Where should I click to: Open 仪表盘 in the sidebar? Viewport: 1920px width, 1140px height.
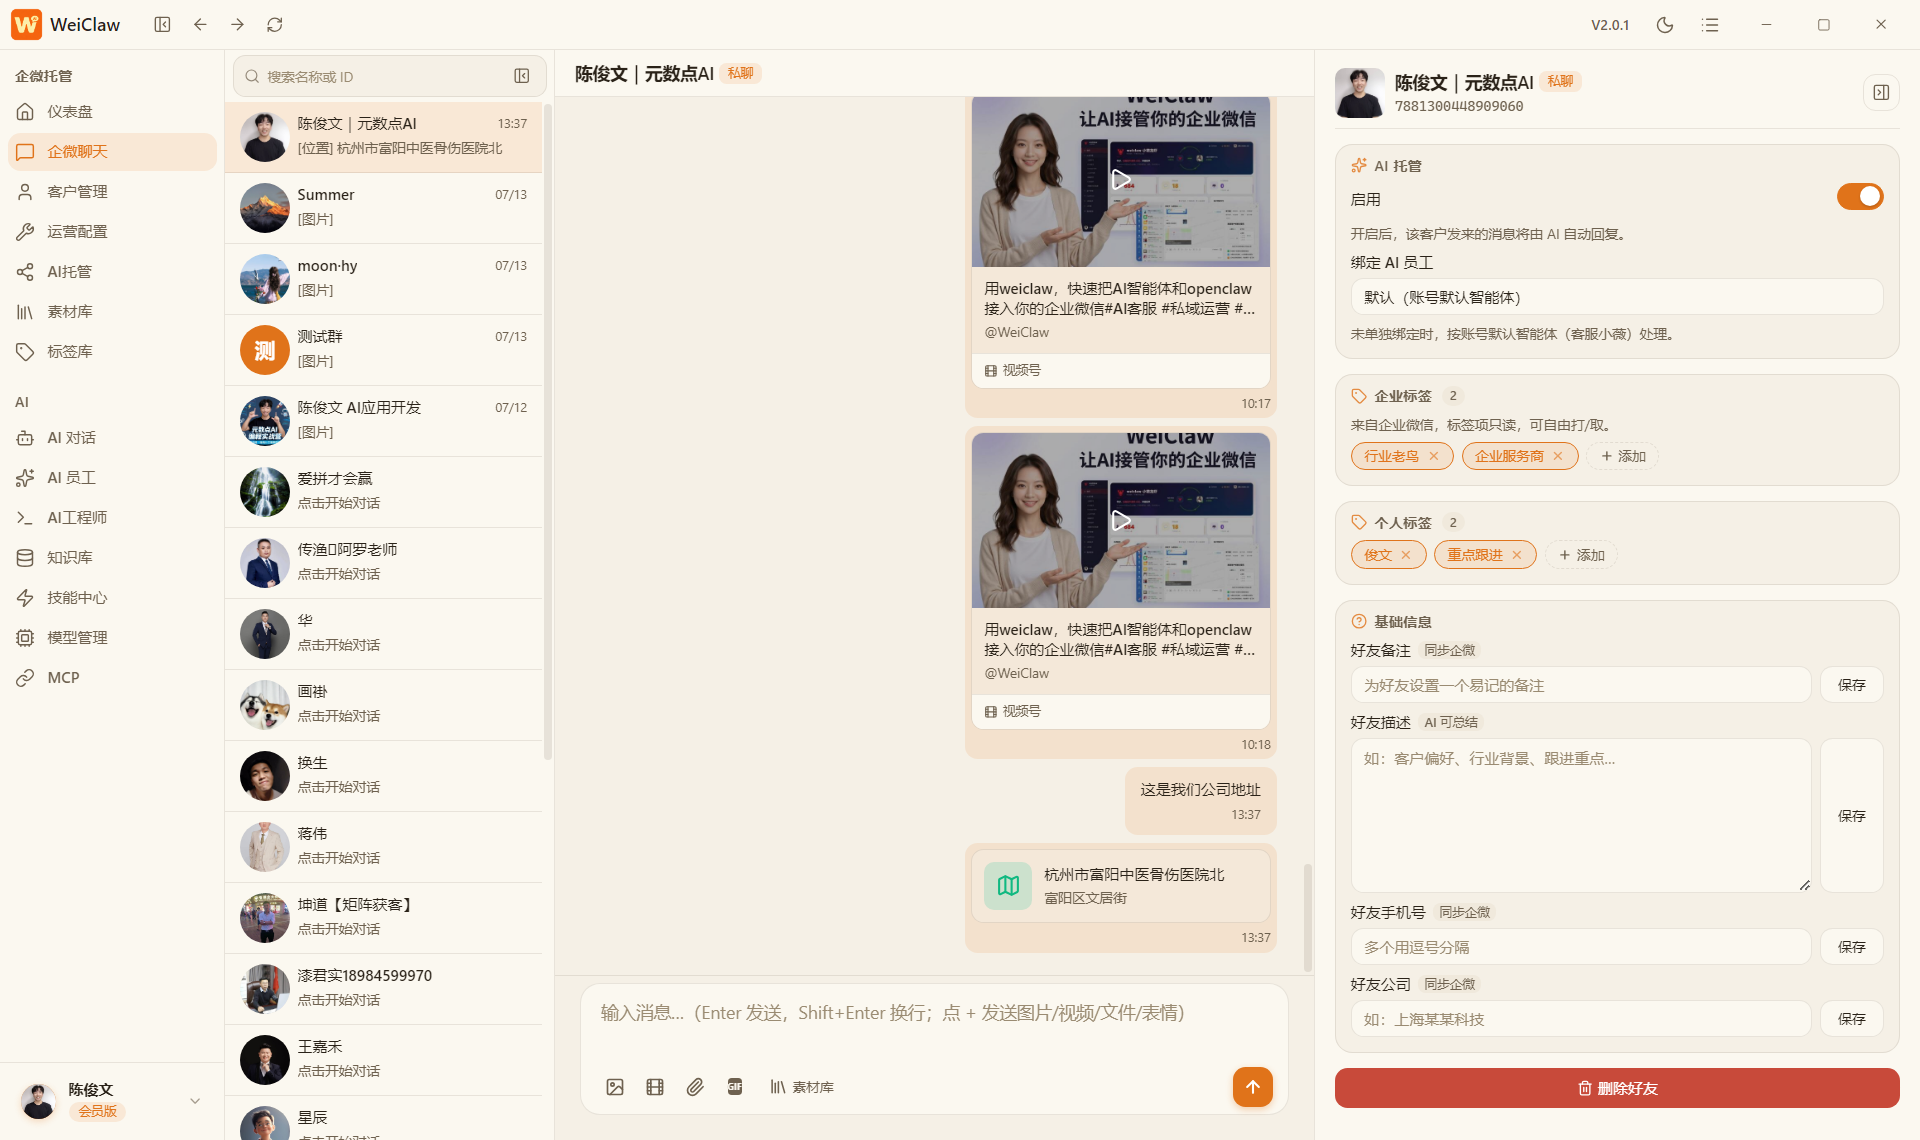(x=112, y=112)
